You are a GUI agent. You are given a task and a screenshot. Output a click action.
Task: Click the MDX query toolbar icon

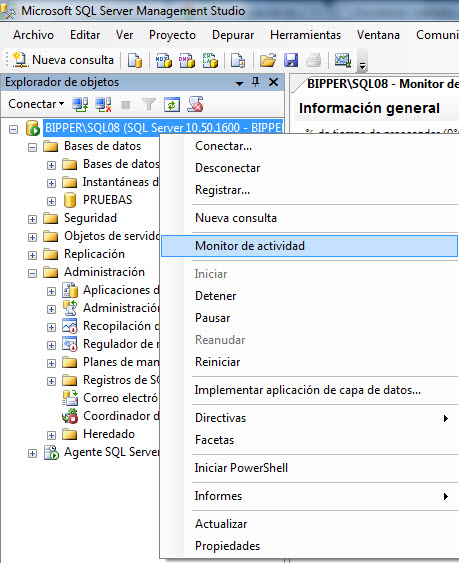click(x=164, y=60)
